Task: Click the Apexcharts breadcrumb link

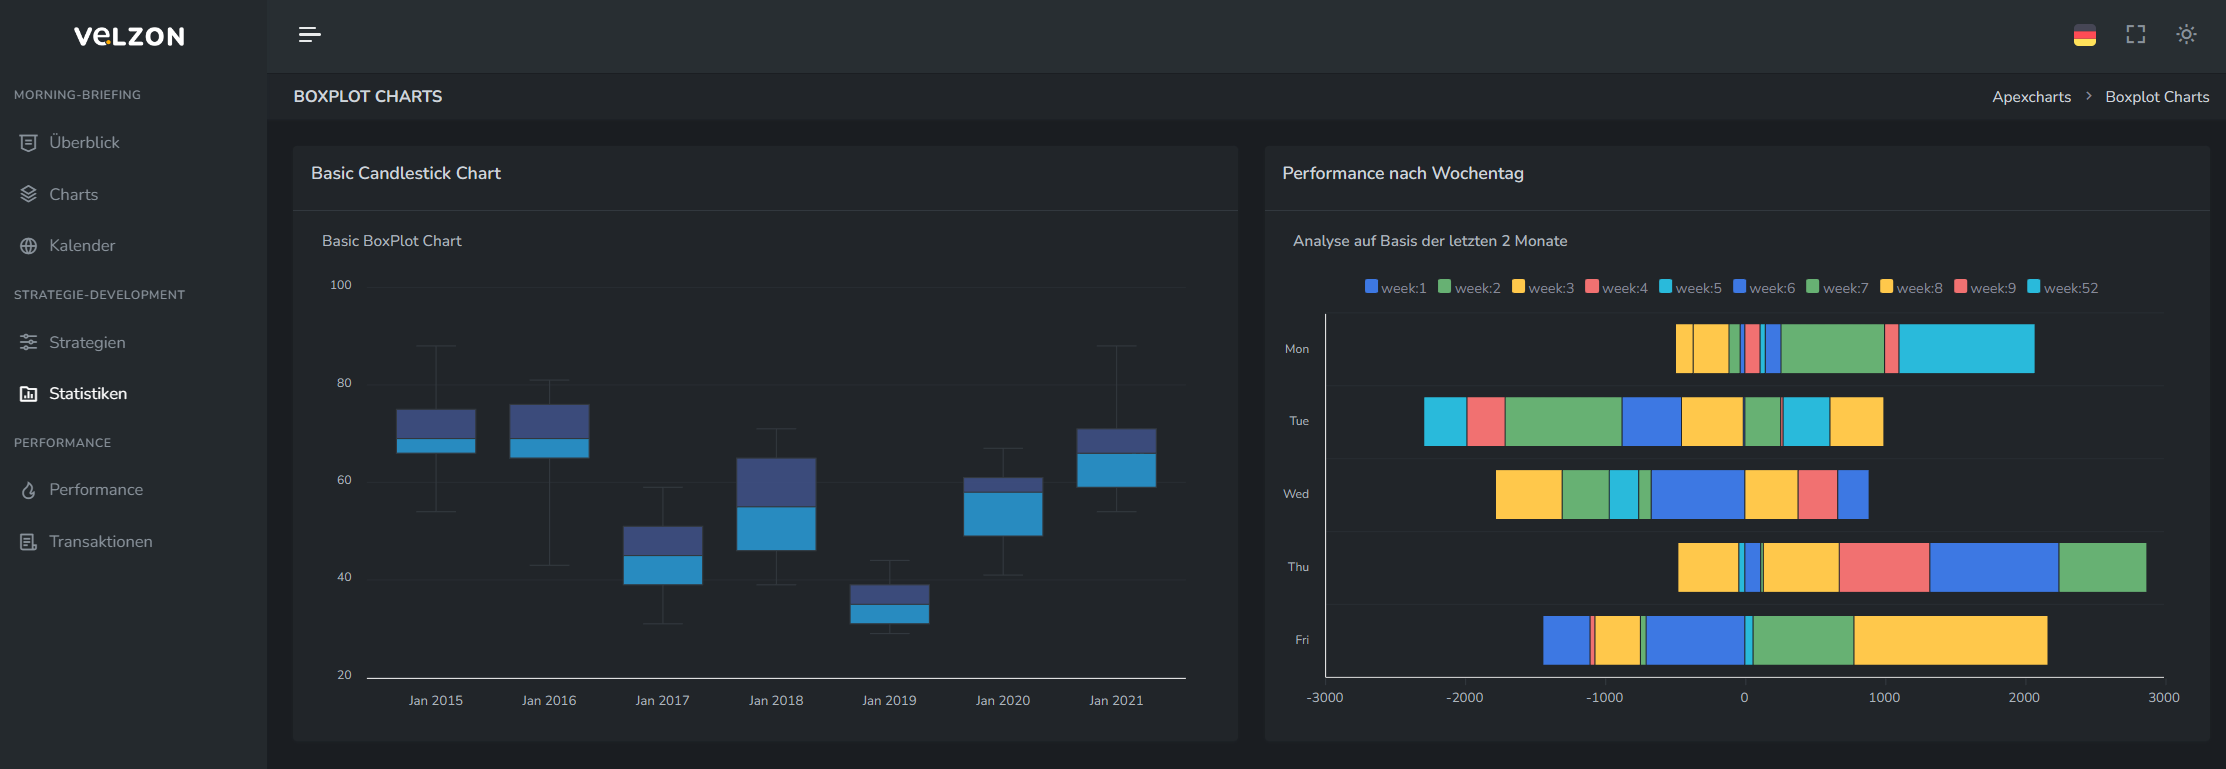Action: pyautogui.click(x=2031, y=97)
